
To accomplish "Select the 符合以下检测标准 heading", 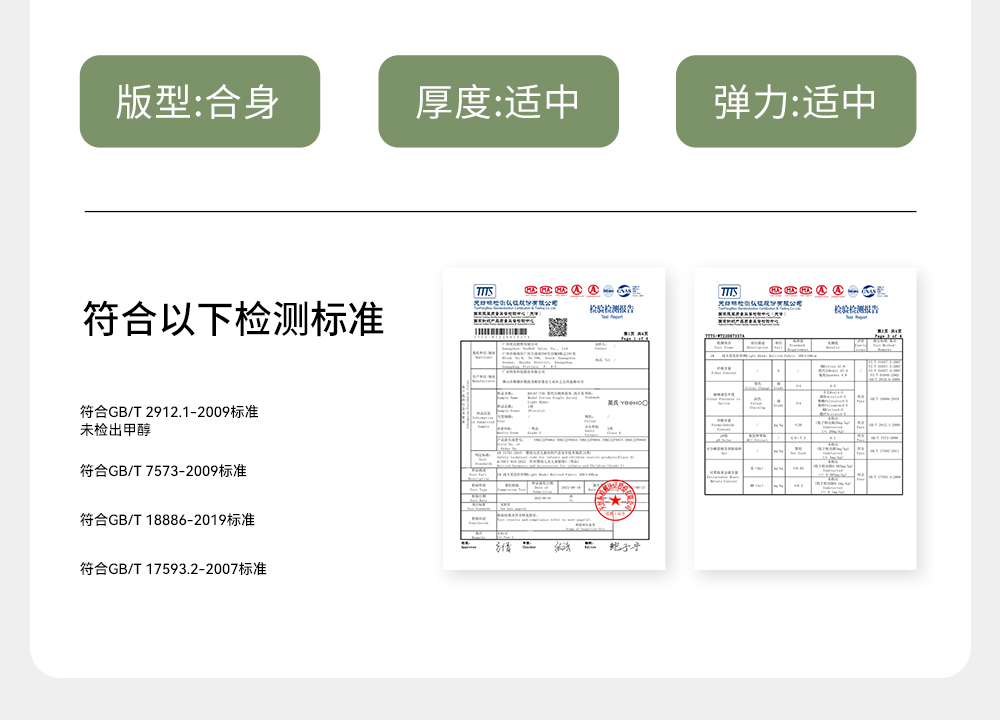I will [x=233, y=319].
